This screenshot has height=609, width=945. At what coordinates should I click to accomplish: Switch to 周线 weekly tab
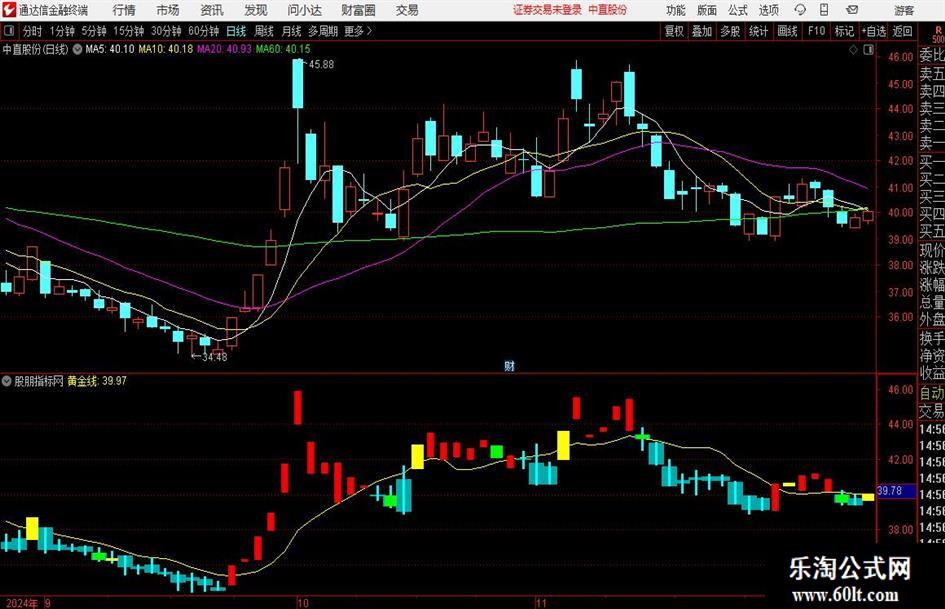(x=263, y=31)
